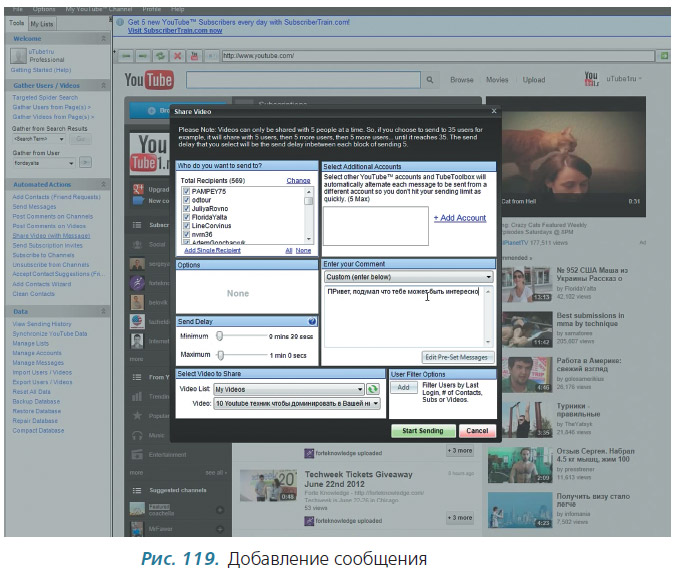Click Share Video (with Message) in sidebar
The width and height of the screenshot is (676, 572).
pyautogui.click(x=51, y=236)
